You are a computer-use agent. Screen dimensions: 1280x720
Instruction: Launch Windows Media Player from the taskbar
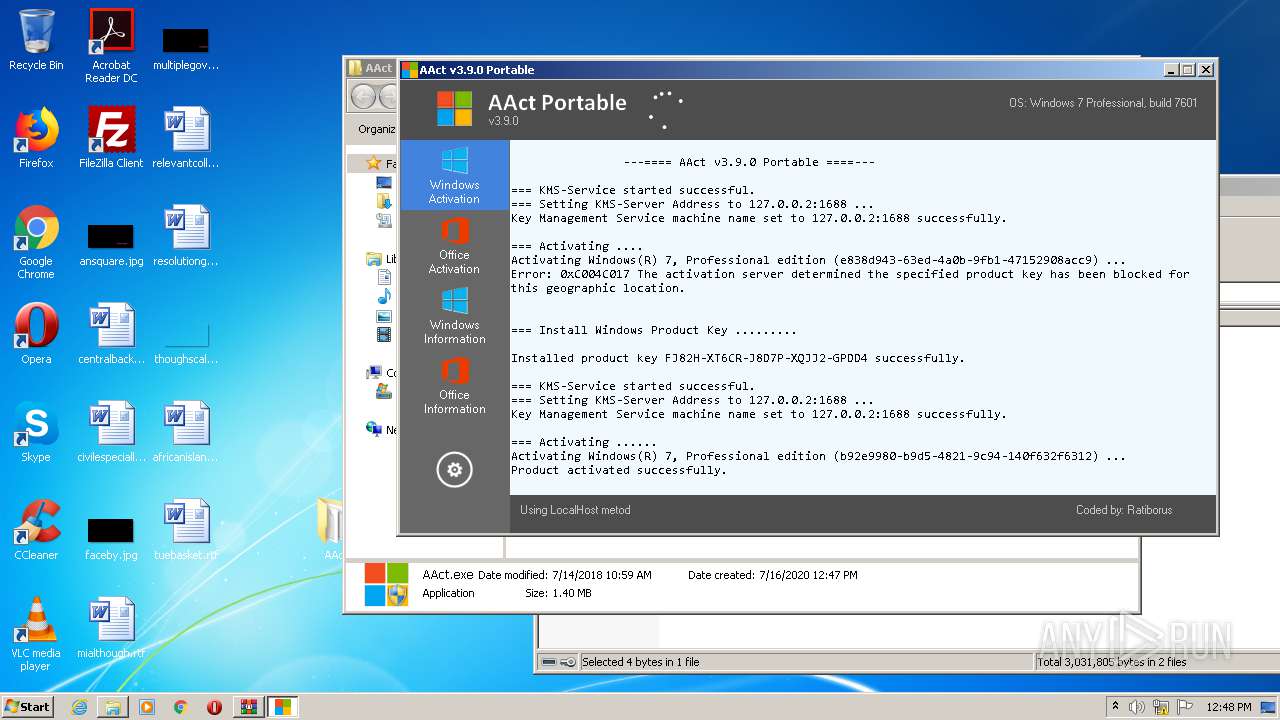pyautogui.click(x=147, y=707)
